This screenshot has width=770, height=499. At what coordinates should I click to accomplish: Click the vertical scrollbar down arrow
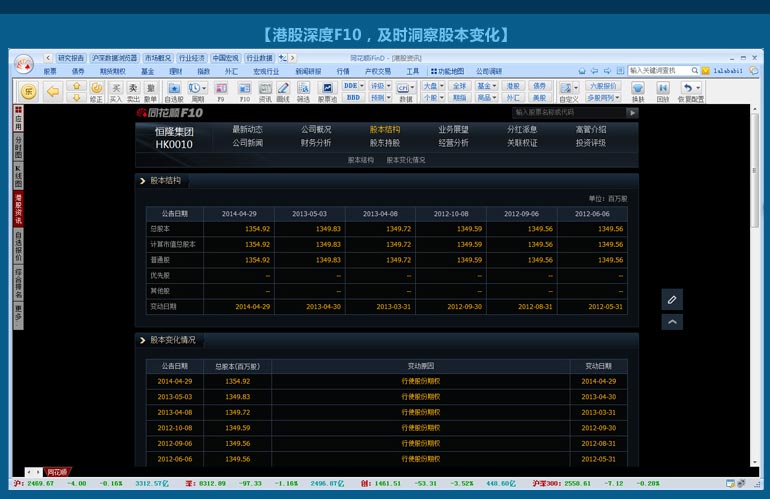[755, 462]
